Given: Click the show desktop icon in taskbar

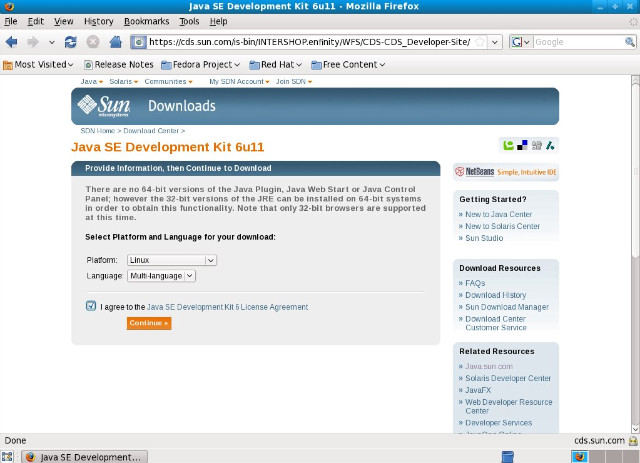Looking at the screenshot, I should [x=7, y=457].
